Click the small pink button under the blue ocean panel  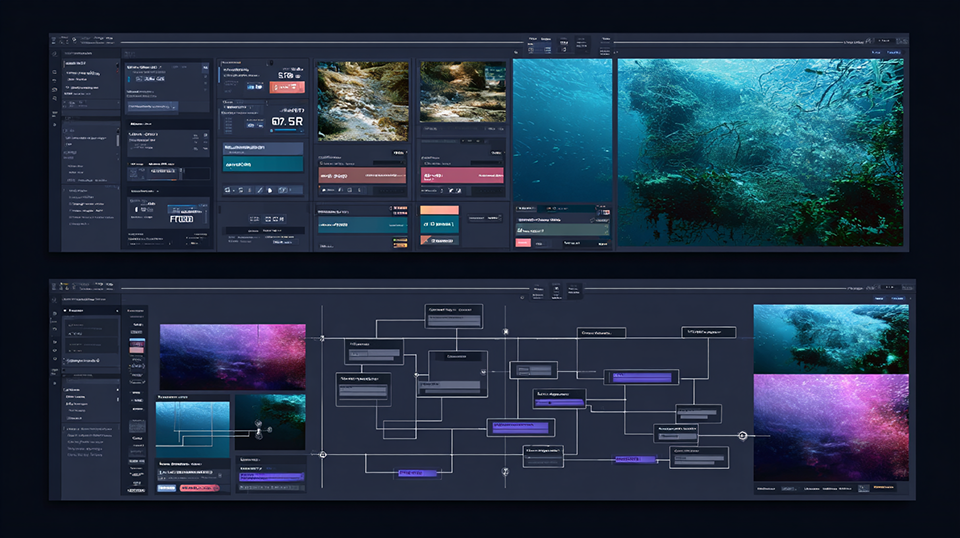point(523,243)
